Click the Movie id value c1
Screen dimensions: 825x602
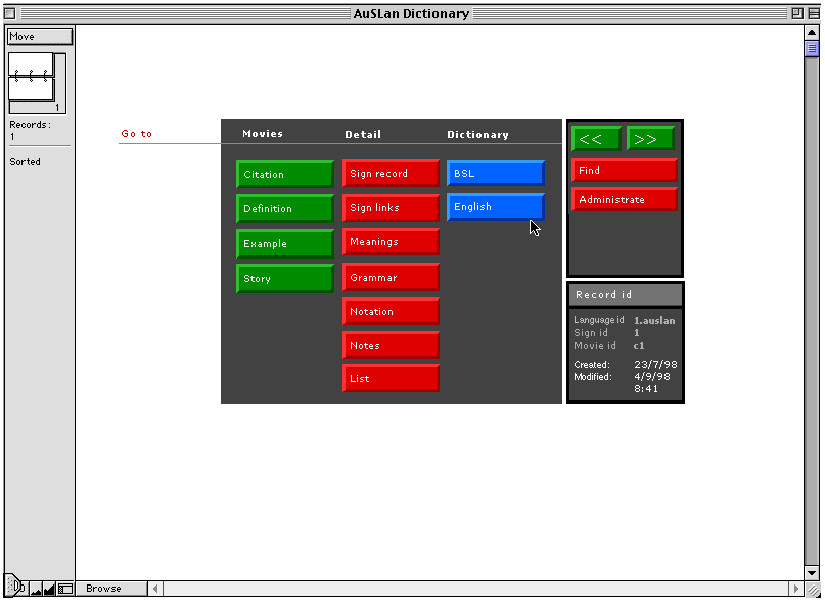coord(639,346)
